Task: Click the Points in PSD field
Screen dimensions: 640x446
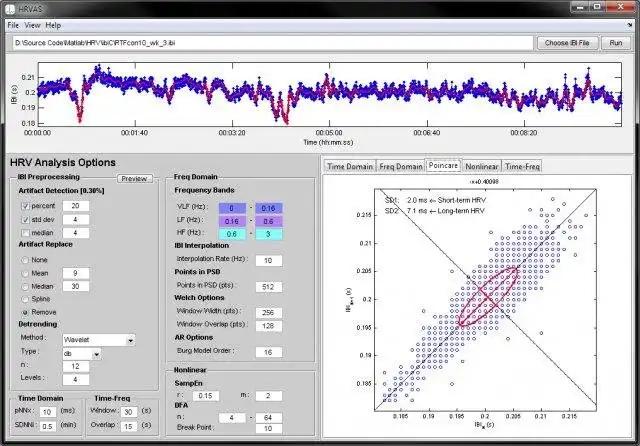Action: [269, 287]
